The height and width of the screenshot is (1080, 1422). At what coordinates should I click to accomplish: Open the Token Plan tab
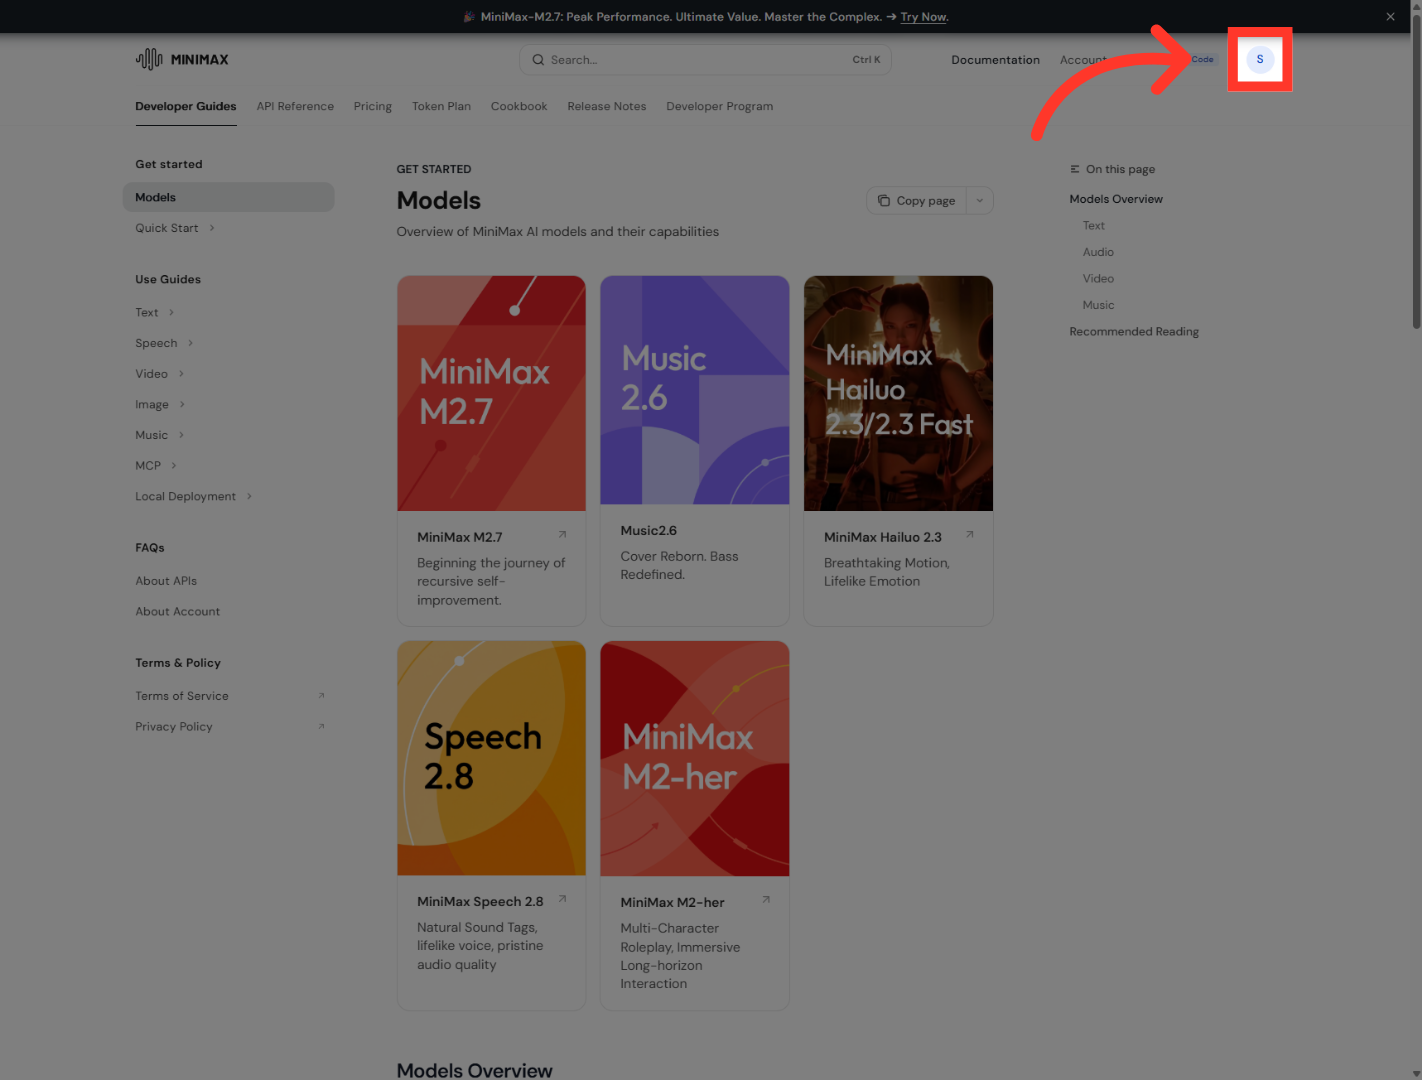click(x=441, y=106)
